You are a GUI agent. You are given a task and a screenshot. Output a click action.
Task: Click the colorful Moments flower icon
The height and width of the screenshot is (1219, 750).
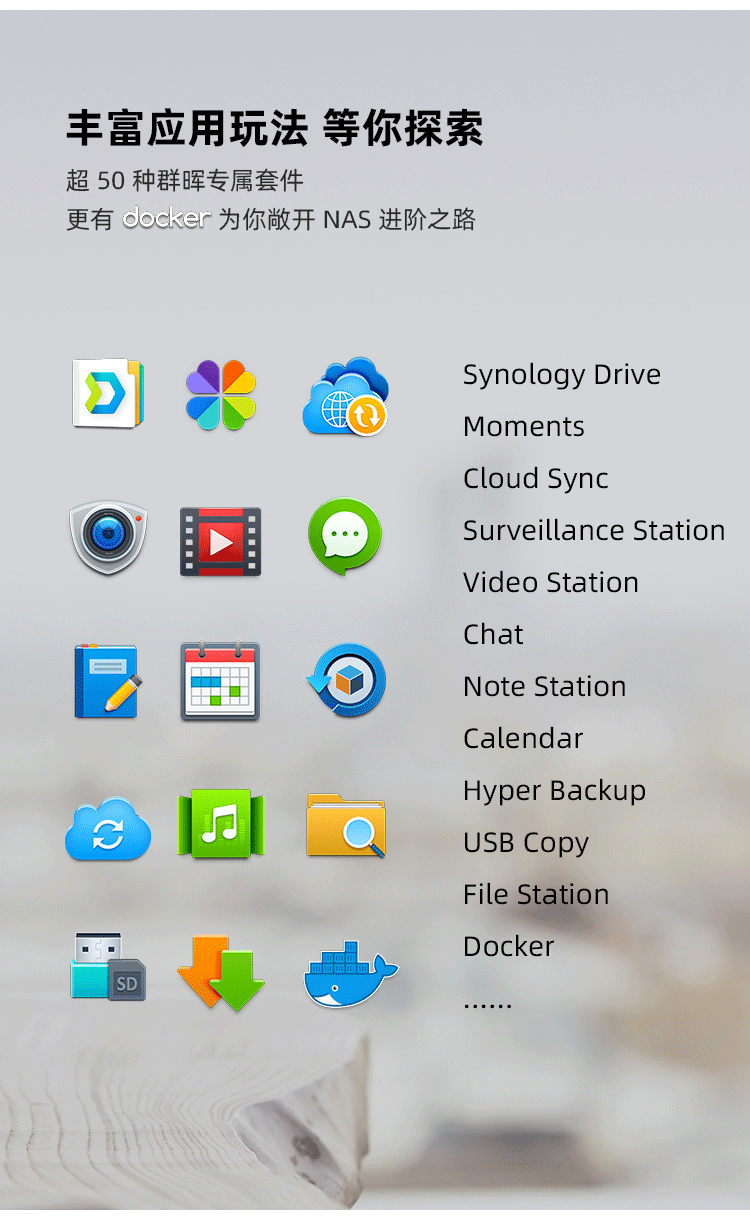[x=221, y=395]
